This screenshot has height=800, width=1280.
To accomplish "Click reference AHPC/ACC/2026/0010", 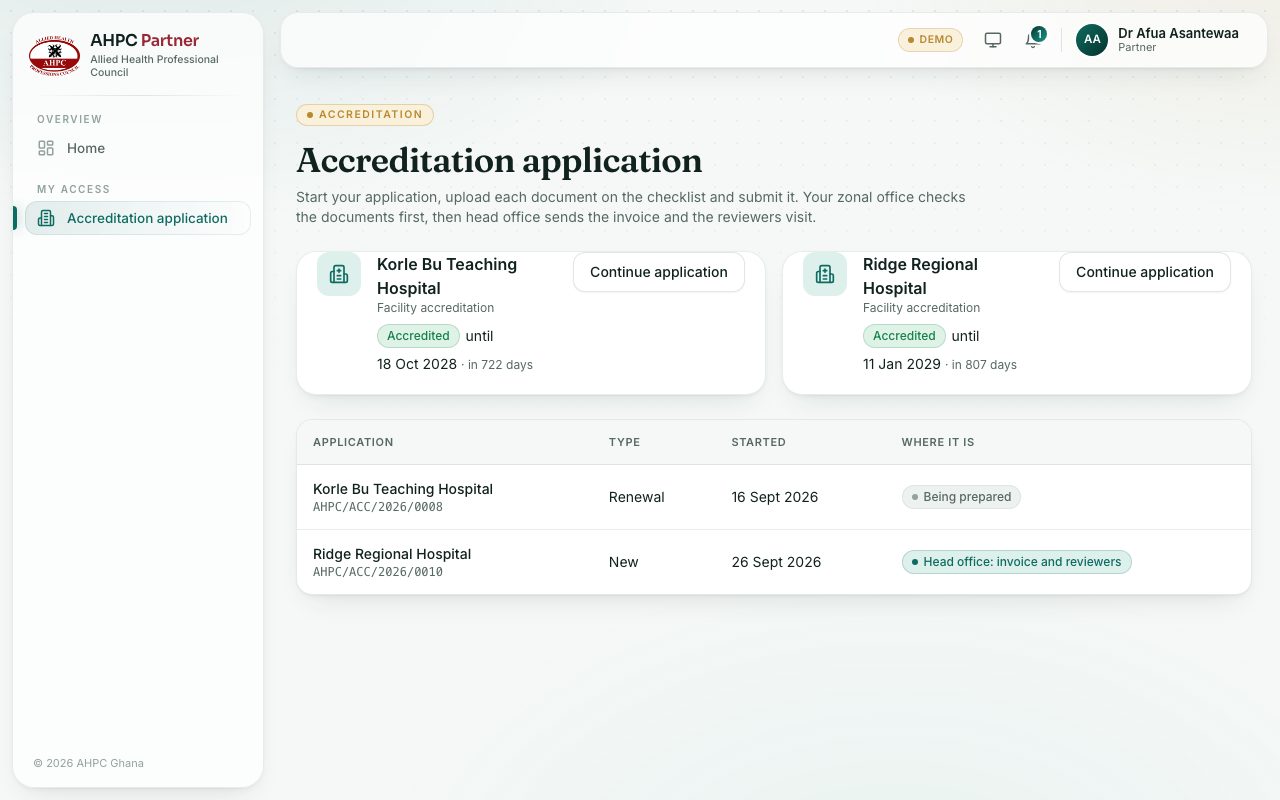I will [x=378, y=572].
